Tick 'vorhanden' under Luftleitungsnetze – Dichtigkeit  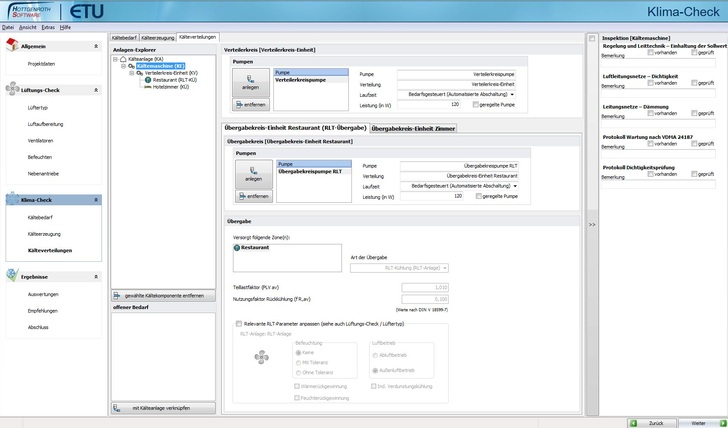point(650,83)
